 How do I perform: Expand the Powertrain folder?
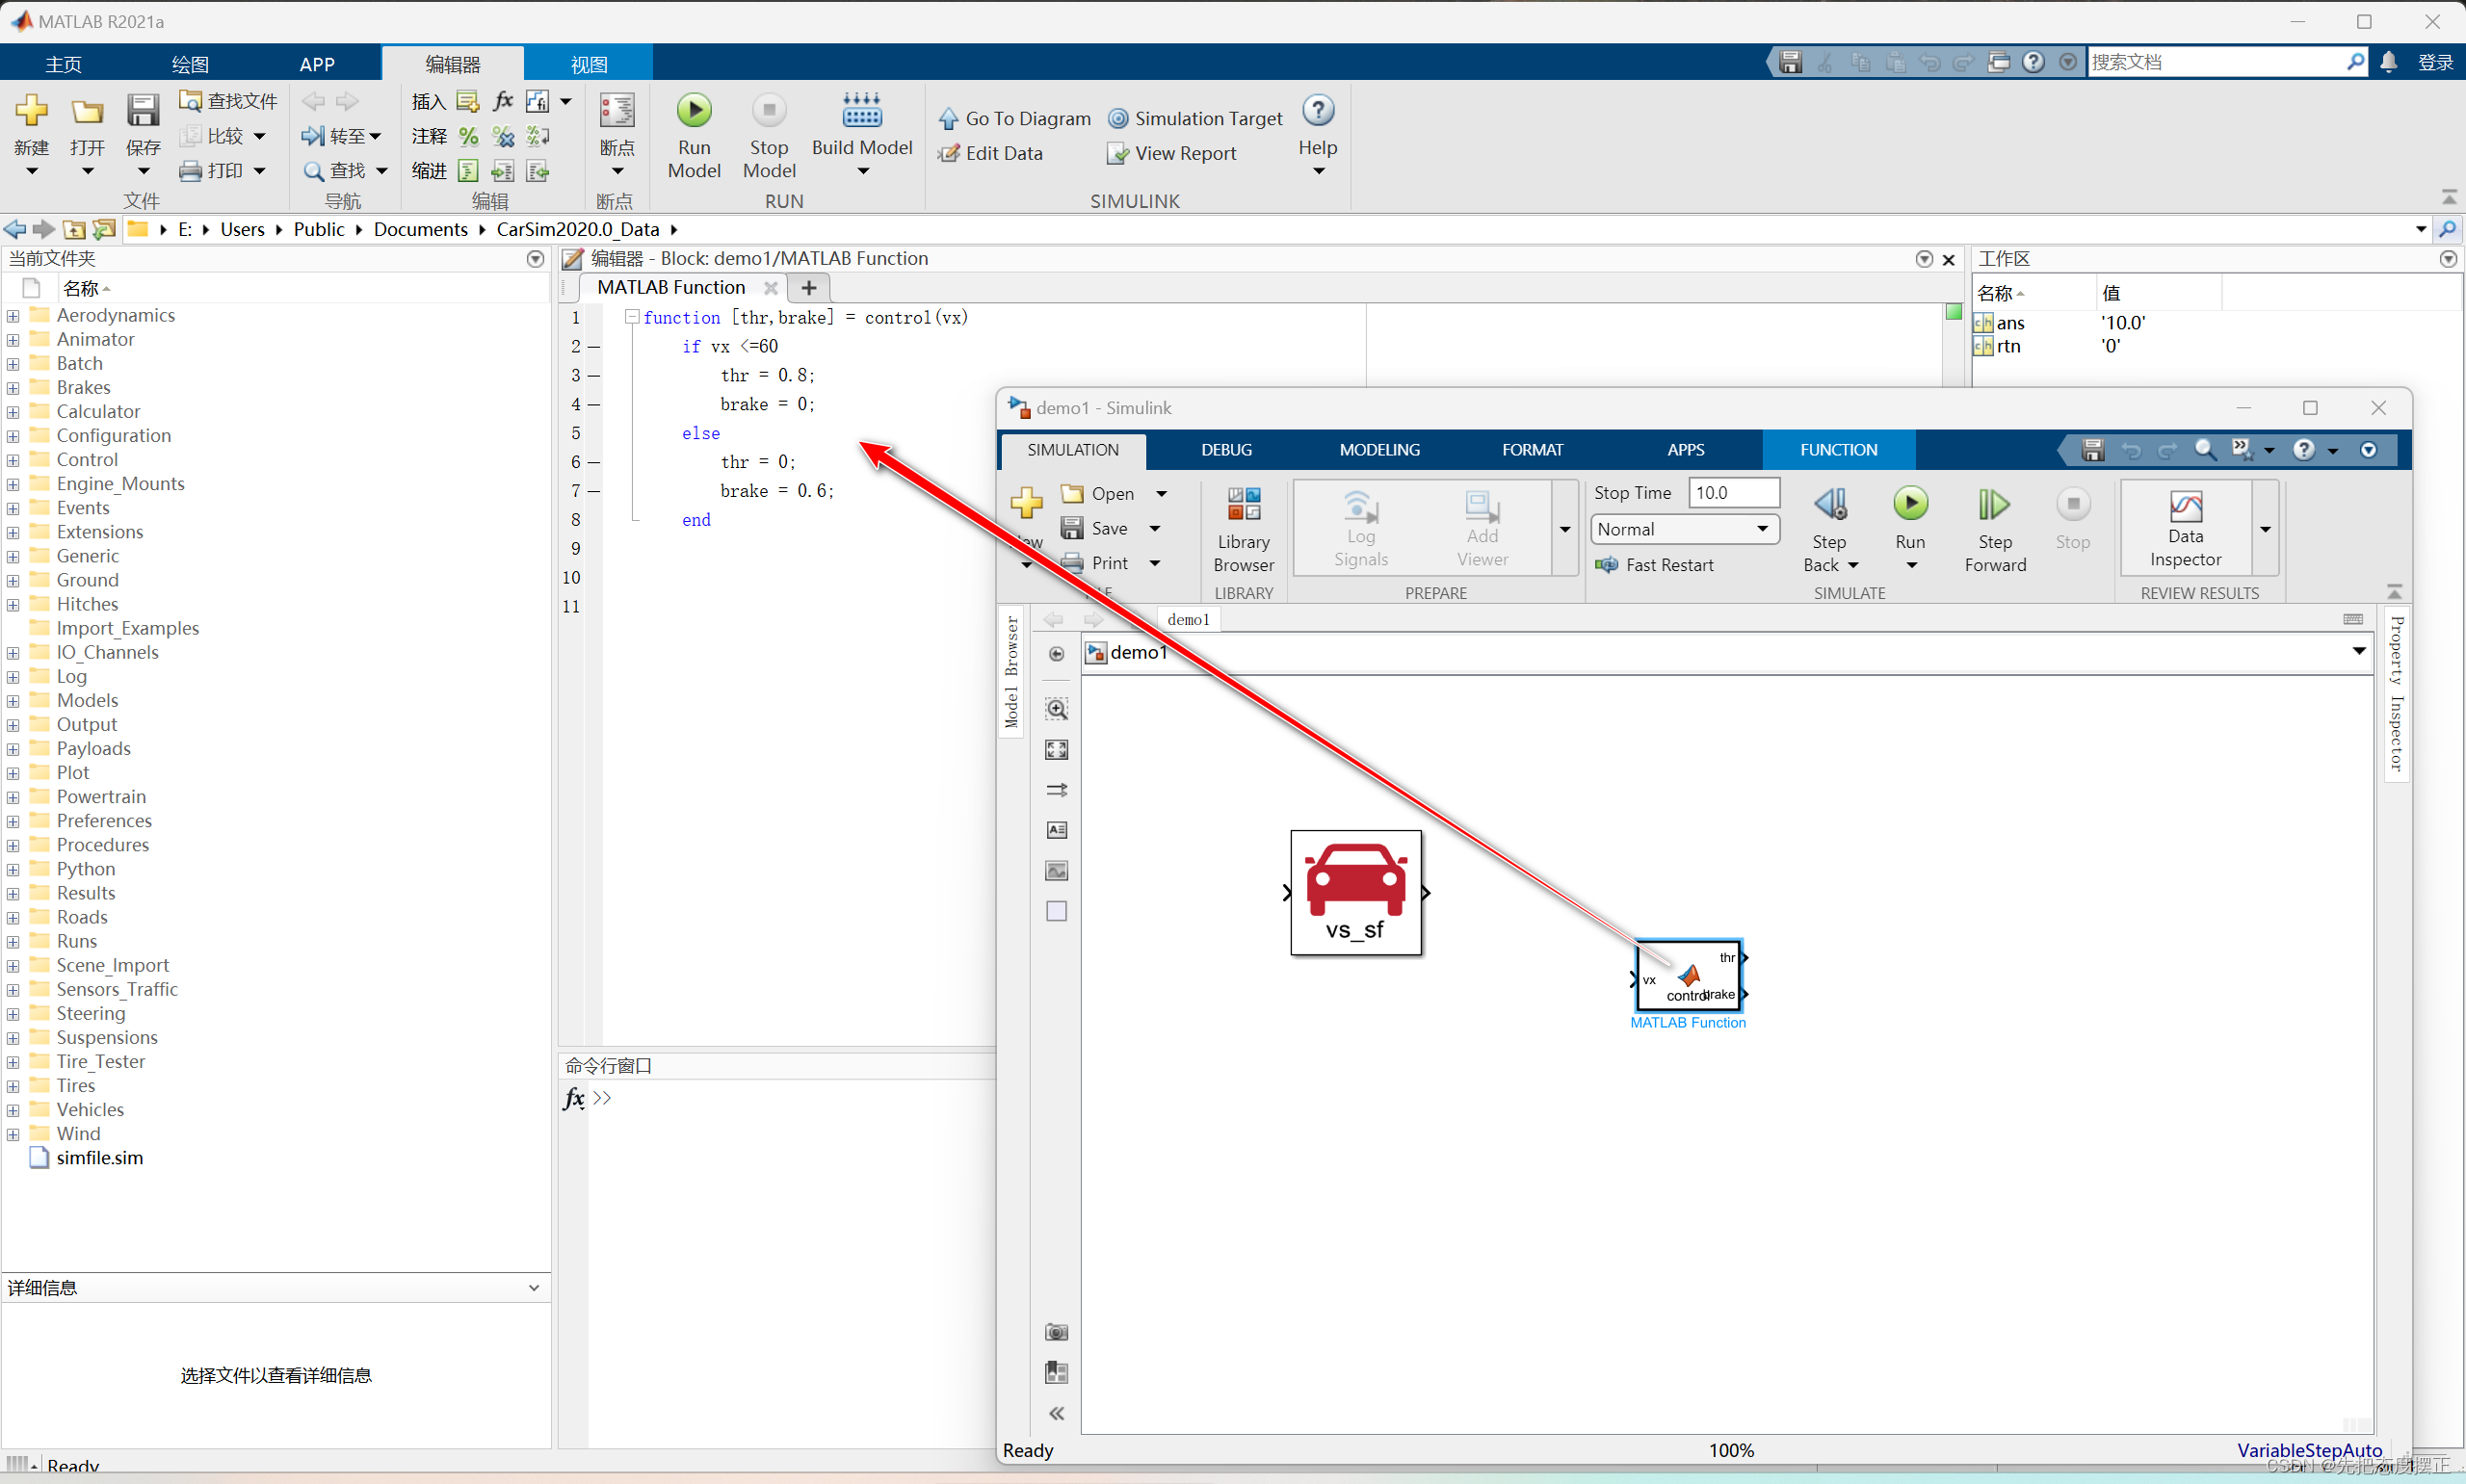pos(13,797)
